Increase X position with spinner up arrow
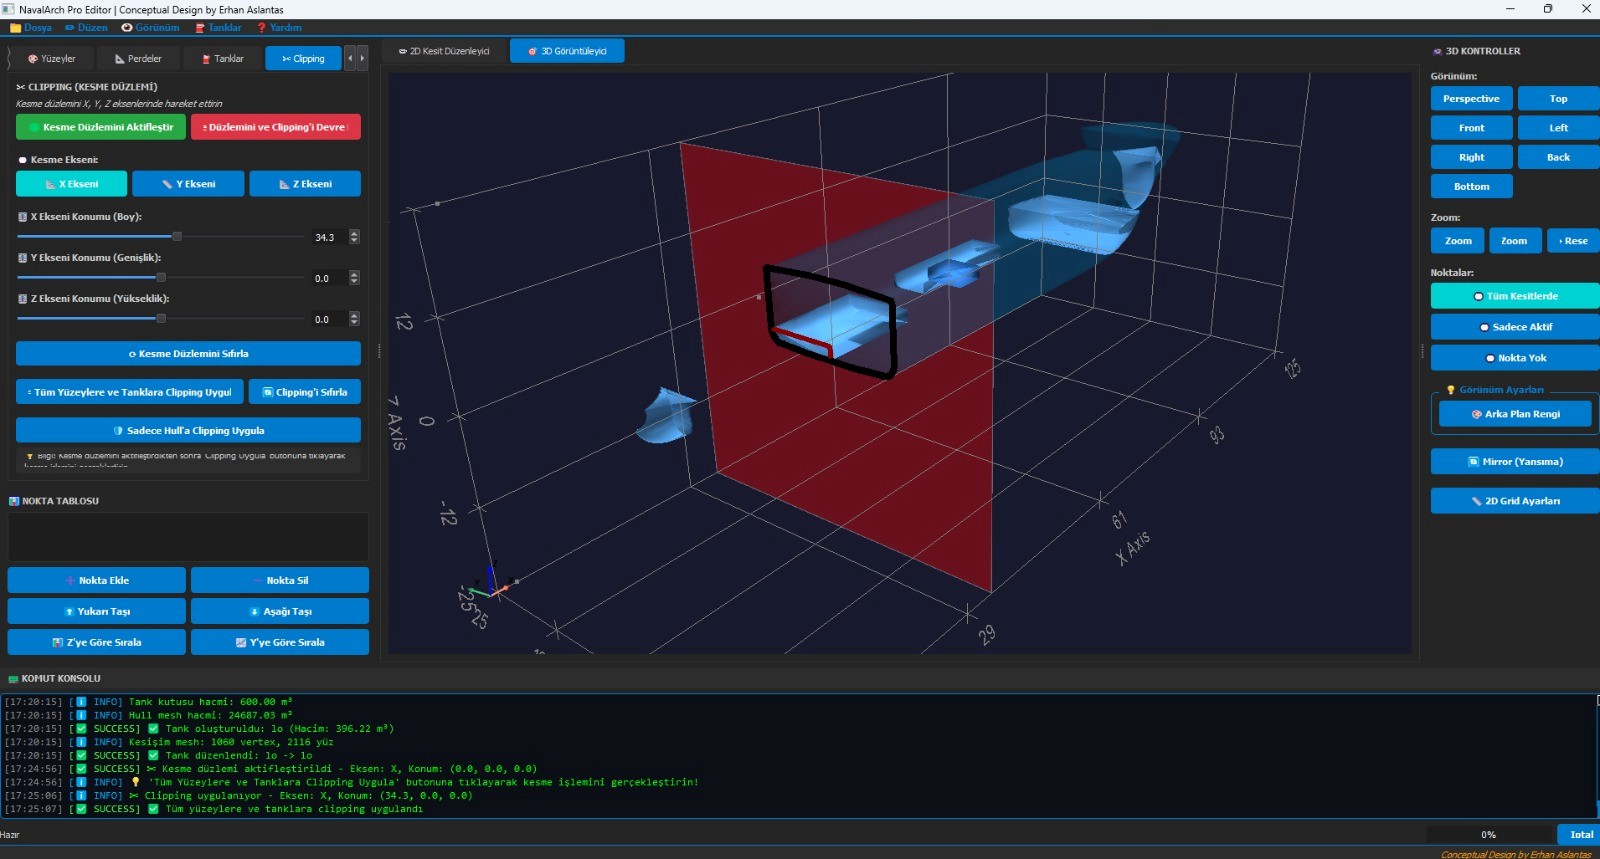 [x=354, y=234]
